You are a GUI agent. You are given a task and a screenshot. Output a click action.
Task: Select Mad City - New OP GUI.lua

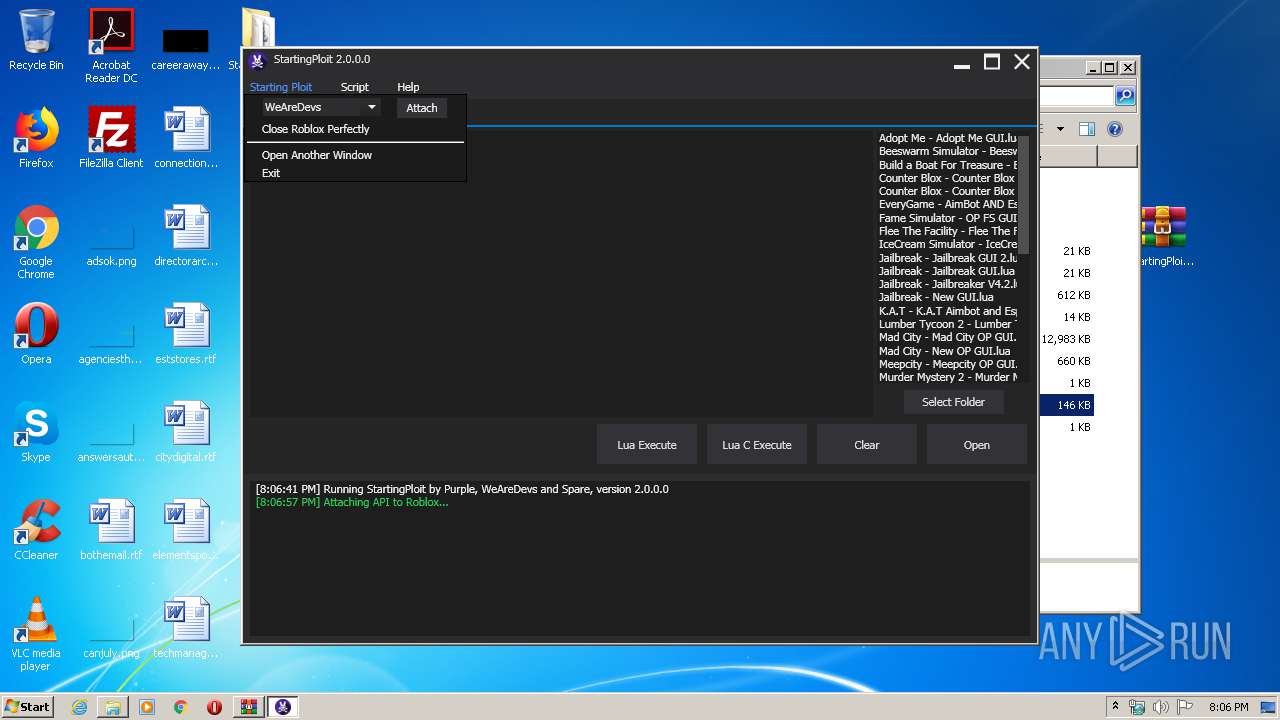coord(947,351)
